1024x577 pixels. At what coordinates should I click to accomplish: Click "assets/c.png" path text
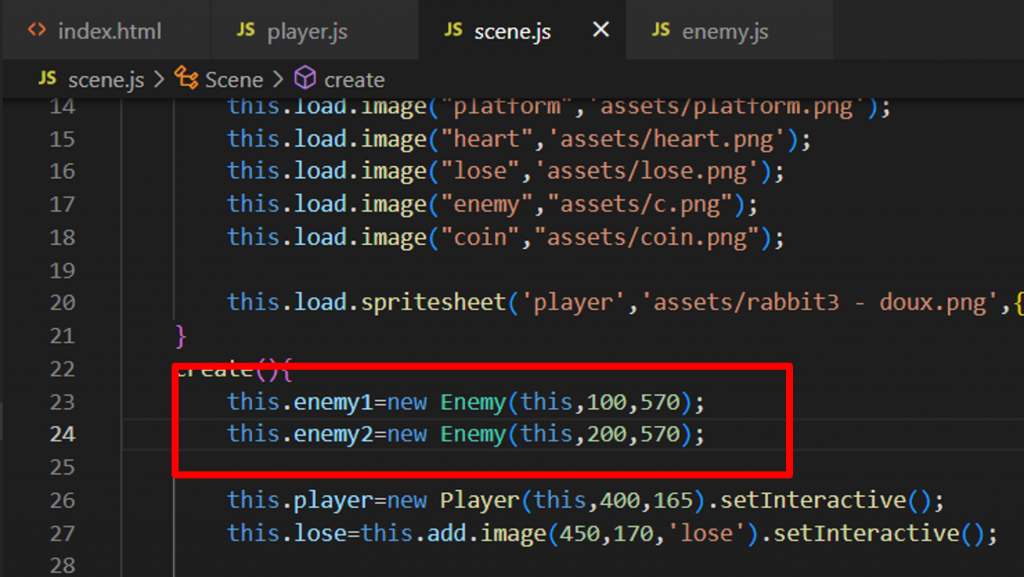coord(641,204)
